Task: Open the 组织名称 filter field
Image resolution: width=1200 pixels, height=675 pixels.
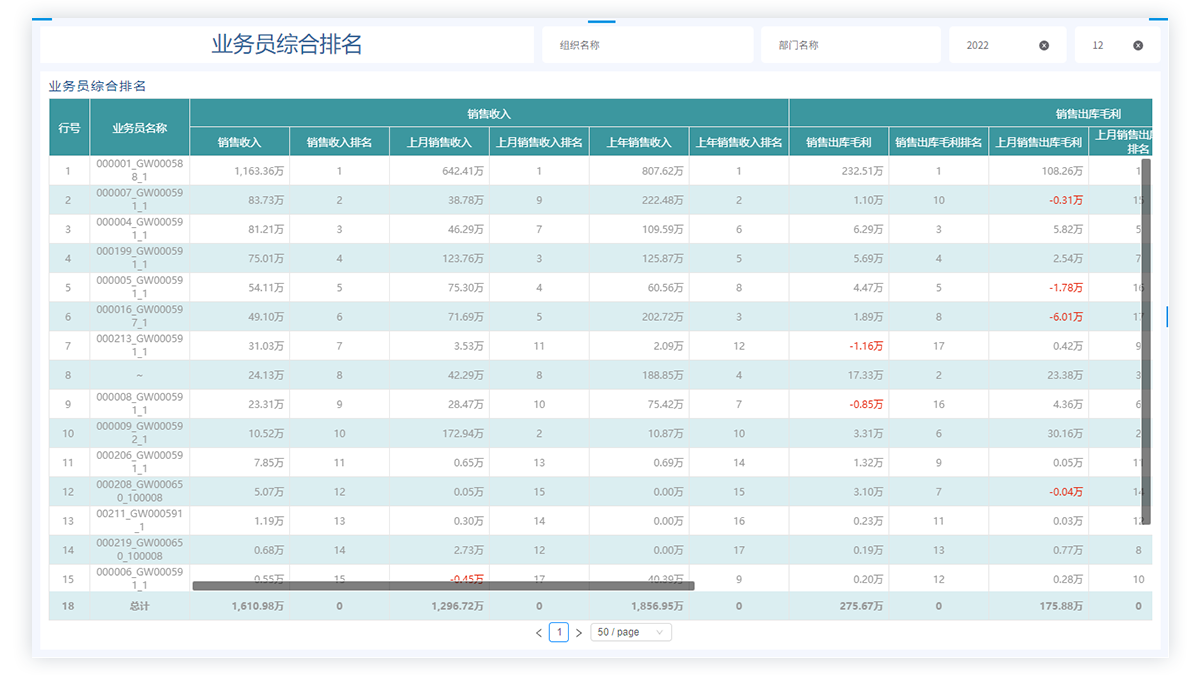Action: 646,45
